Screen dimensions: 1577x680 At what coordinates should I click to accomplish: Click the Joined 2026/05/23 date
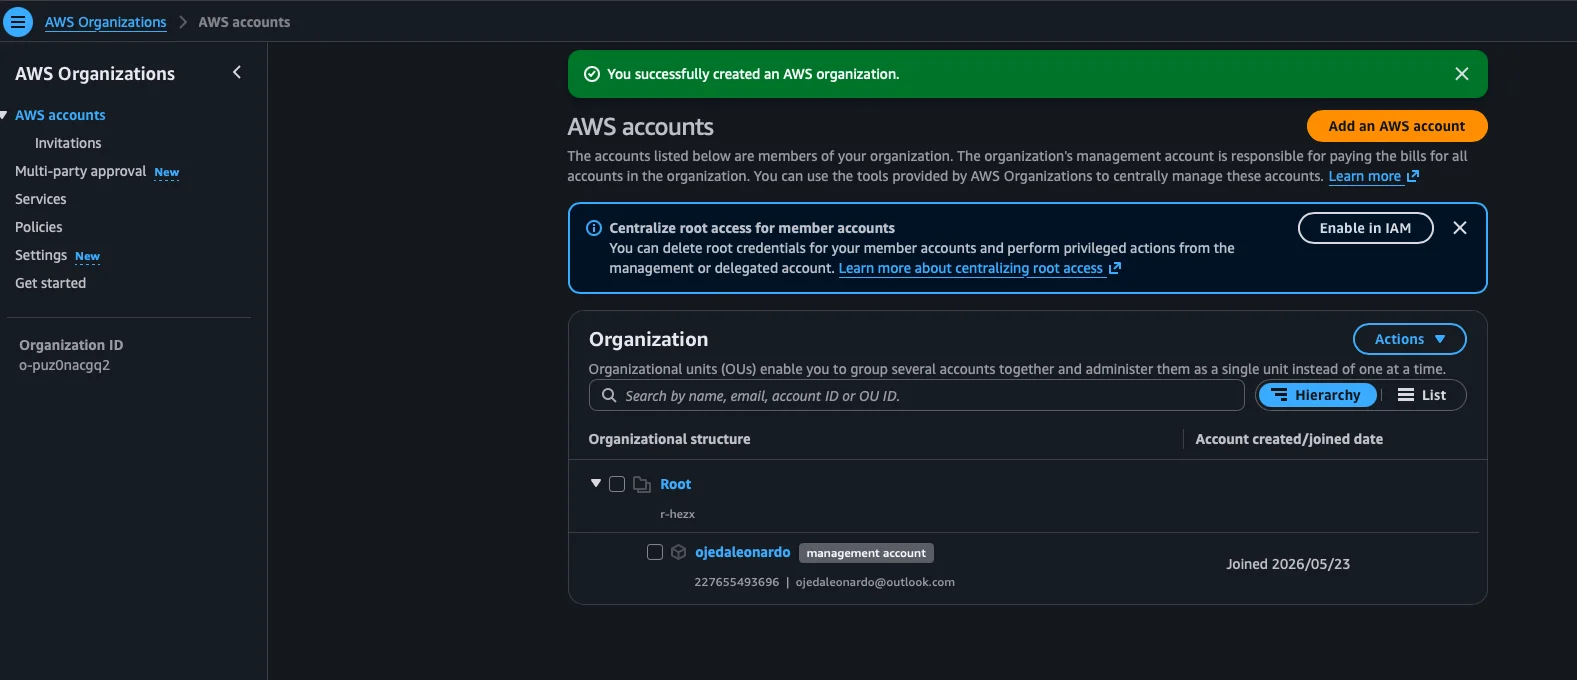coord(1288,564)
